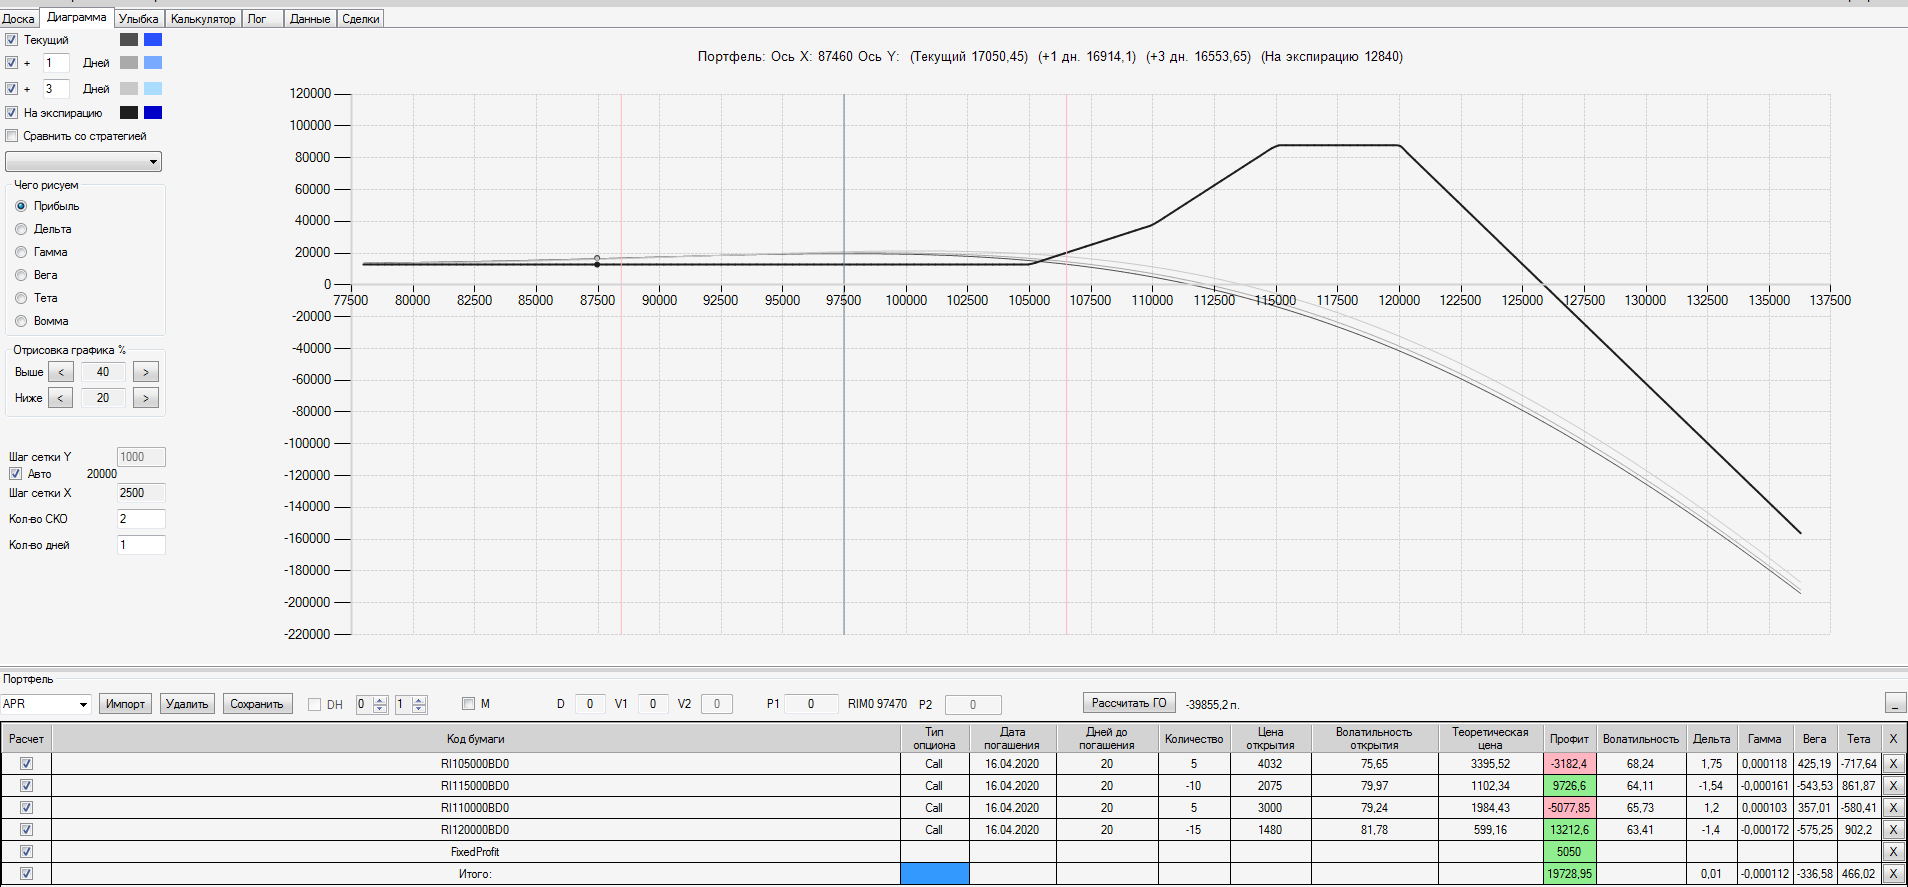Select the Вомма radio button

(21, 321)
